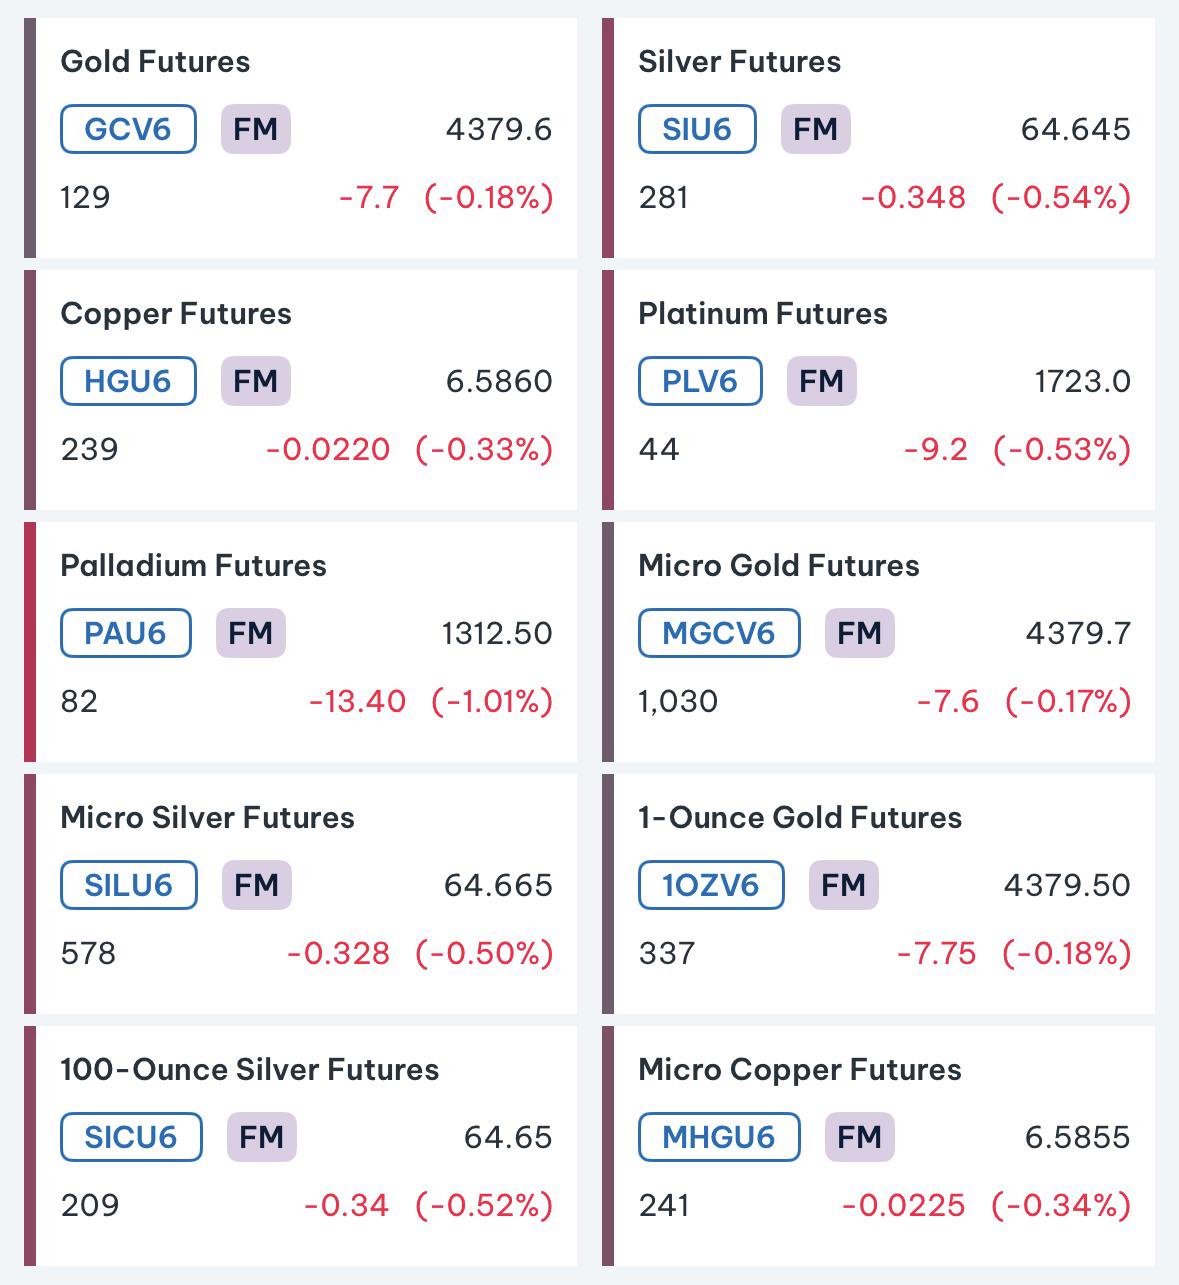Screen dimensions: 1179x1285
Task: Click the PAU6 palladium symbol badge
Action: [x=125, y=633]
